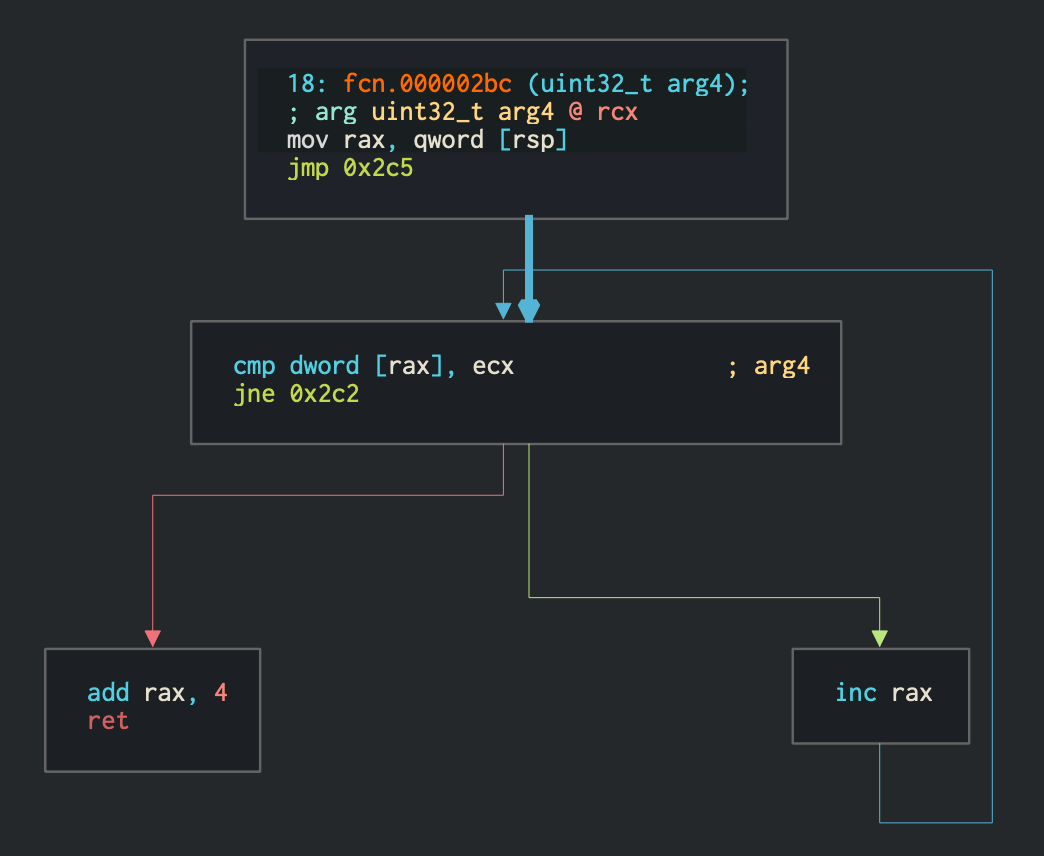The image size is (1044, 856).
Task: Select the function name fcn.000002bc
Action: point(432,84)
